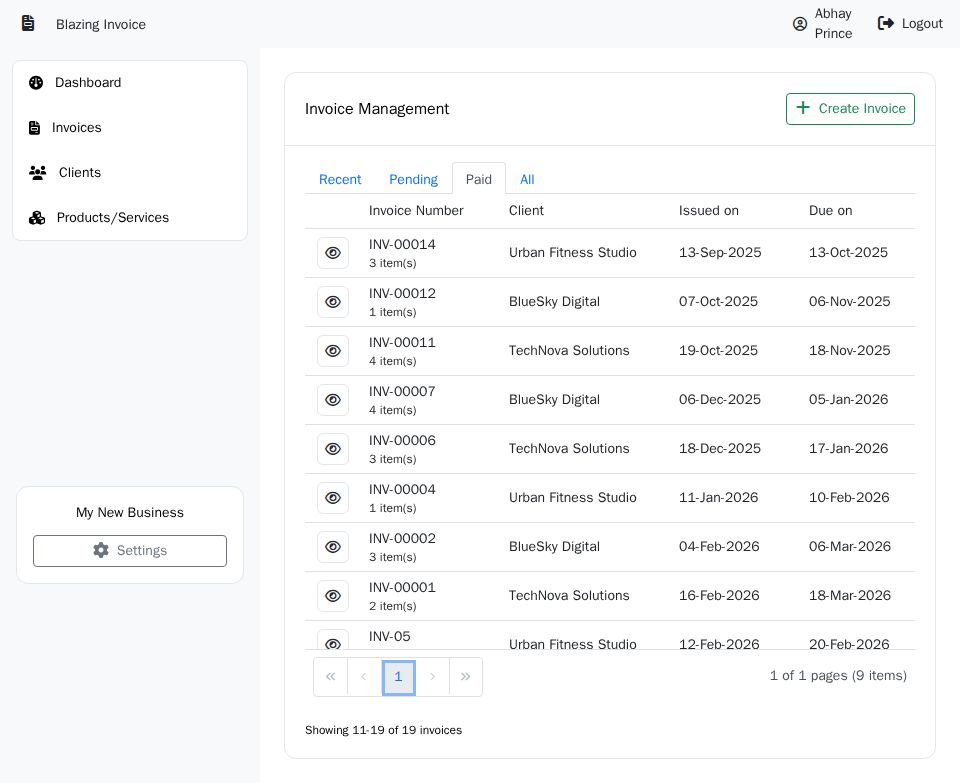Click the next page chevron

coord(432,677)
